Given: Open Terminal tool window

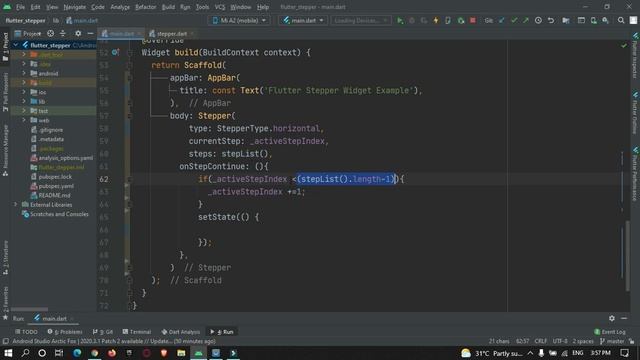Looking at the screenshot, I should 137,332.
